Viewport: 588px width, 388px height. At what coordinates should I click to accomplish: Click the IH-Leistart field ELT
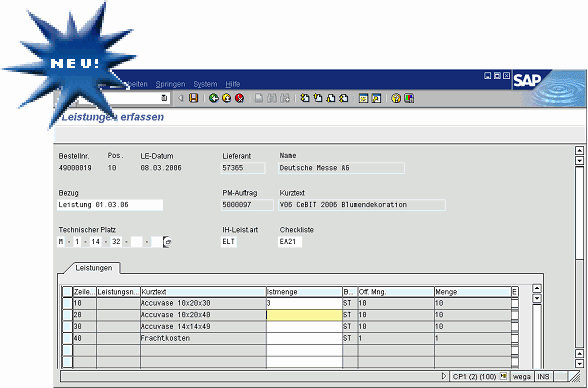tap(229, 242)
